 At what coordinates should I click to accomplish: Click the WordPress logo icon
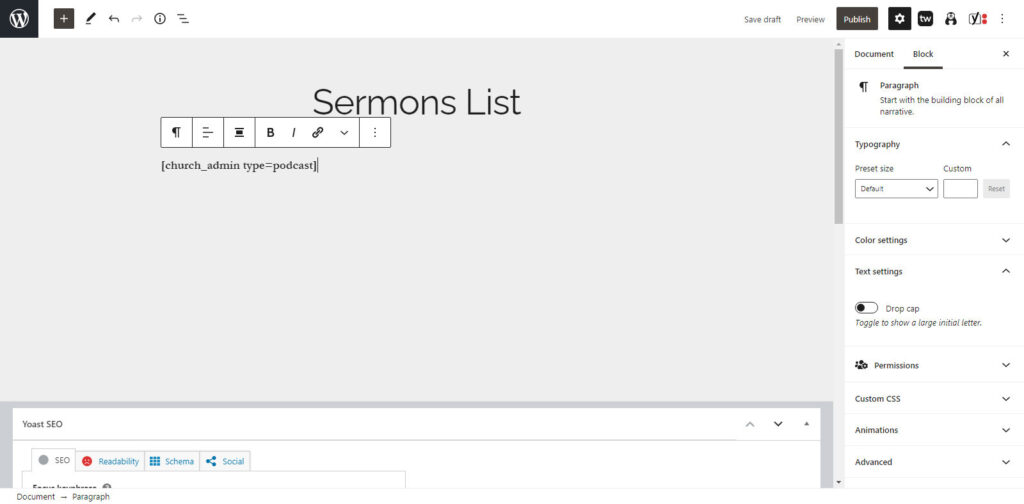pos(19,19)
